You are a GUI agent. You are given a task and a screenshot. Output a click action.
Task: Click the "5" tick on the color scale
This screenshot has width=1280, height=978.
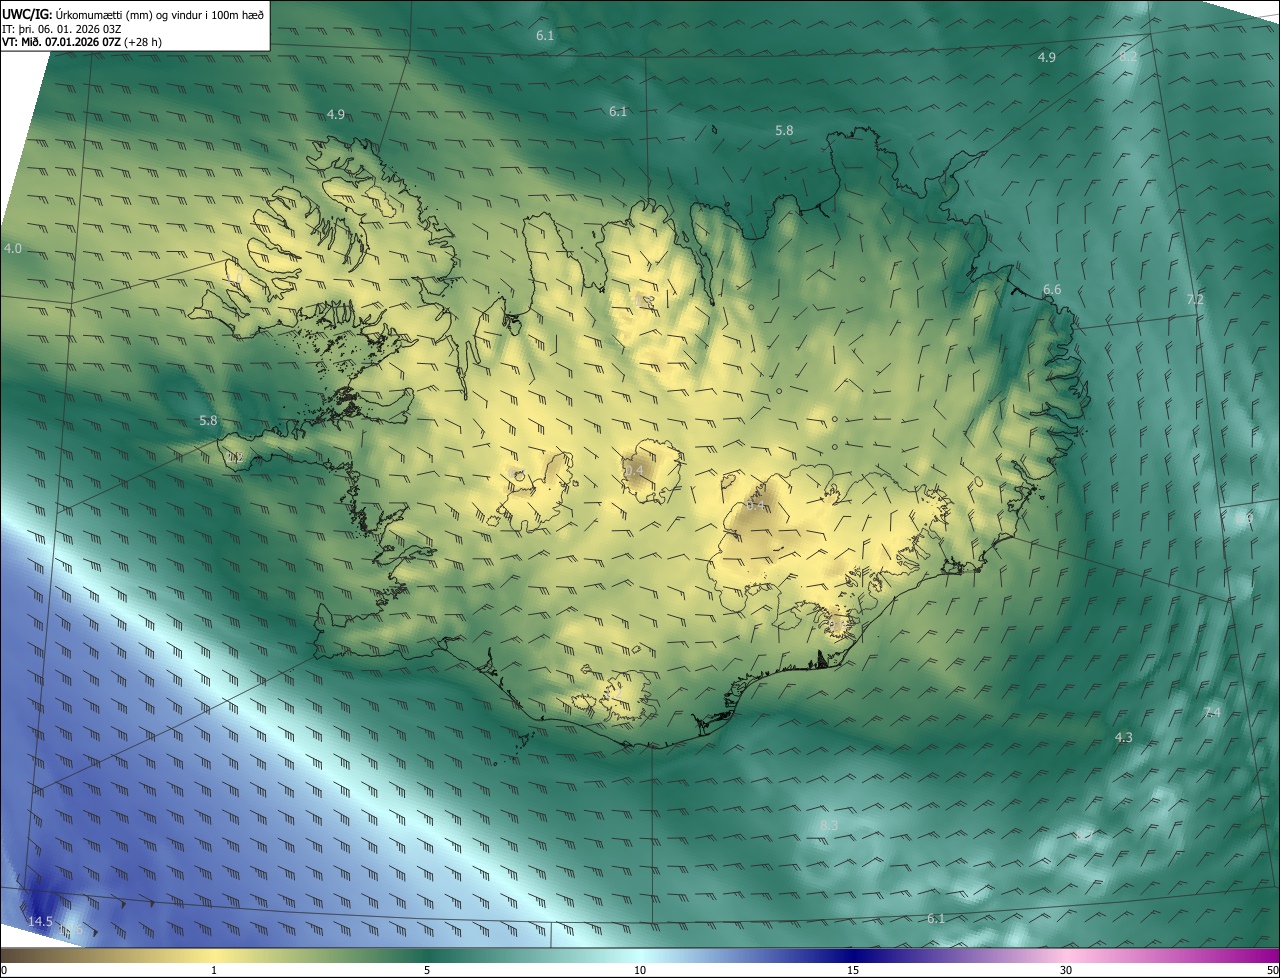click(427, 970)
